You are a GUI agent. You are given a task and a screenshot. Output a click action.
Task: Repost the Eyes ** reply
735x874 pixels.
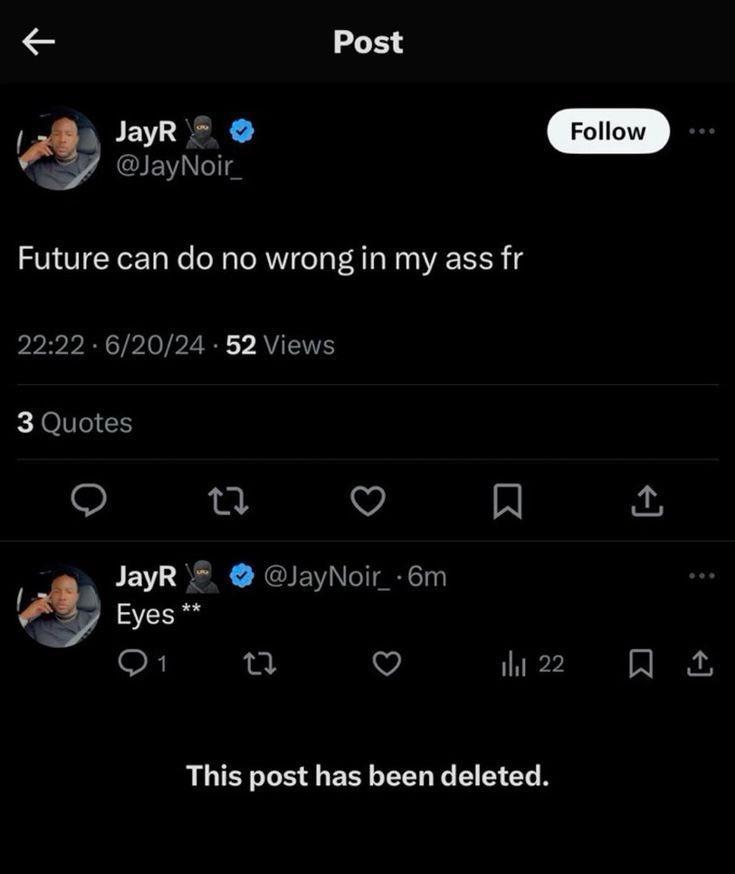point(260,664)
